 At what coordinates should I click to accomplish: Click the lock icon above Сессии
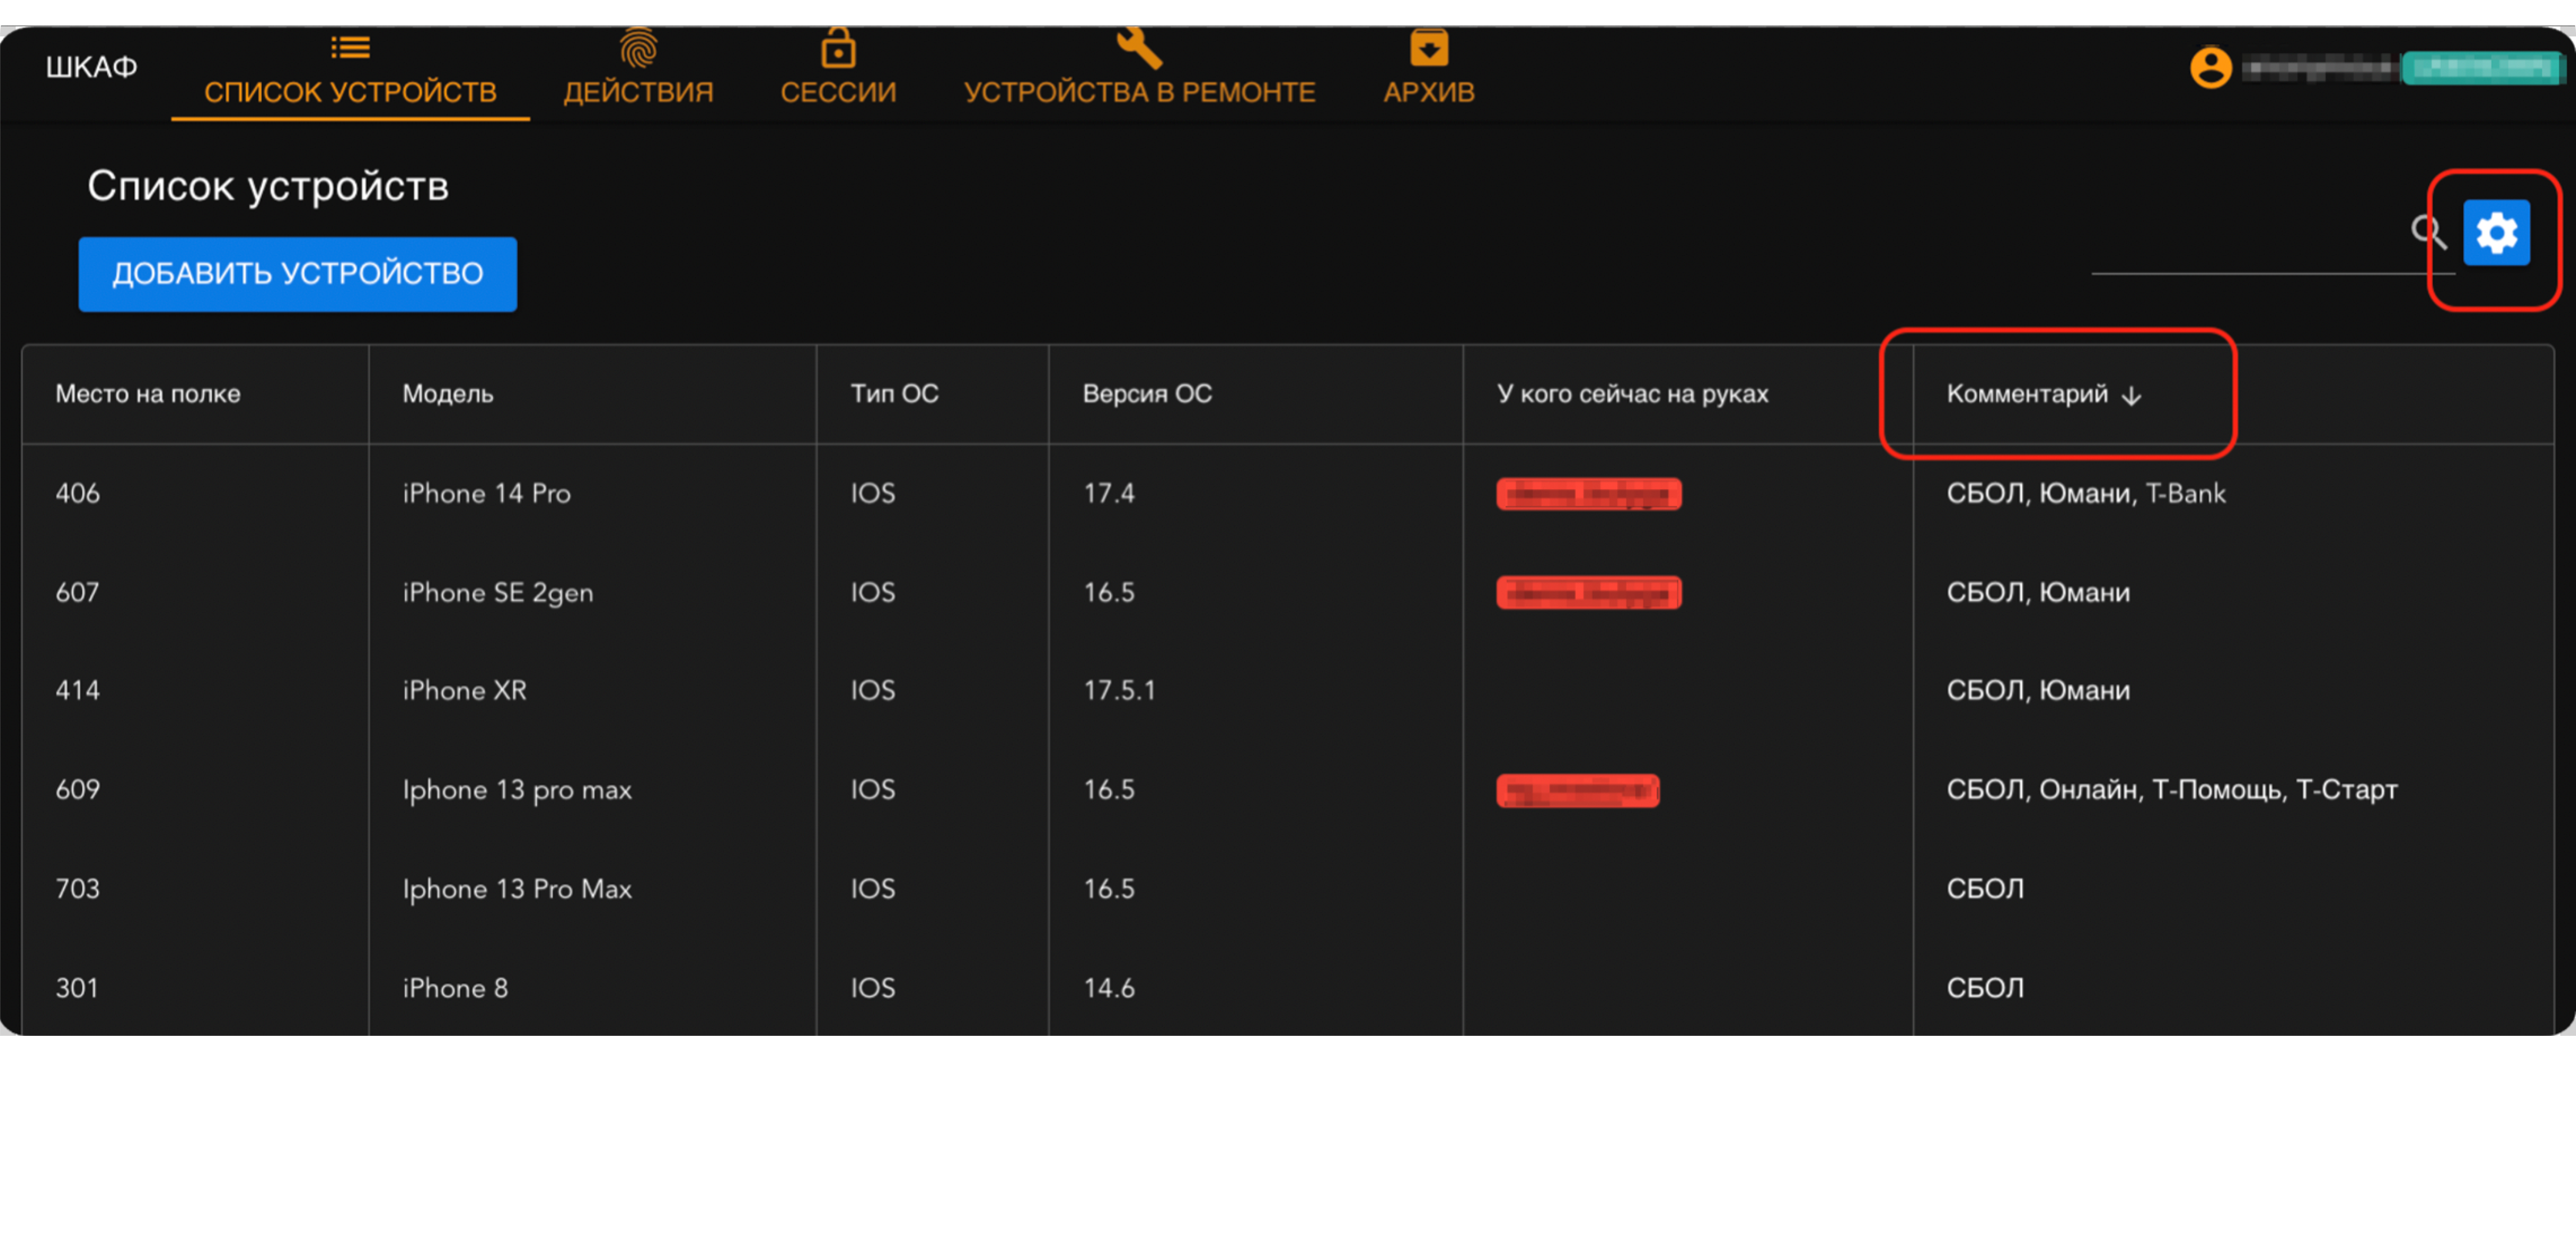point(838,47)
